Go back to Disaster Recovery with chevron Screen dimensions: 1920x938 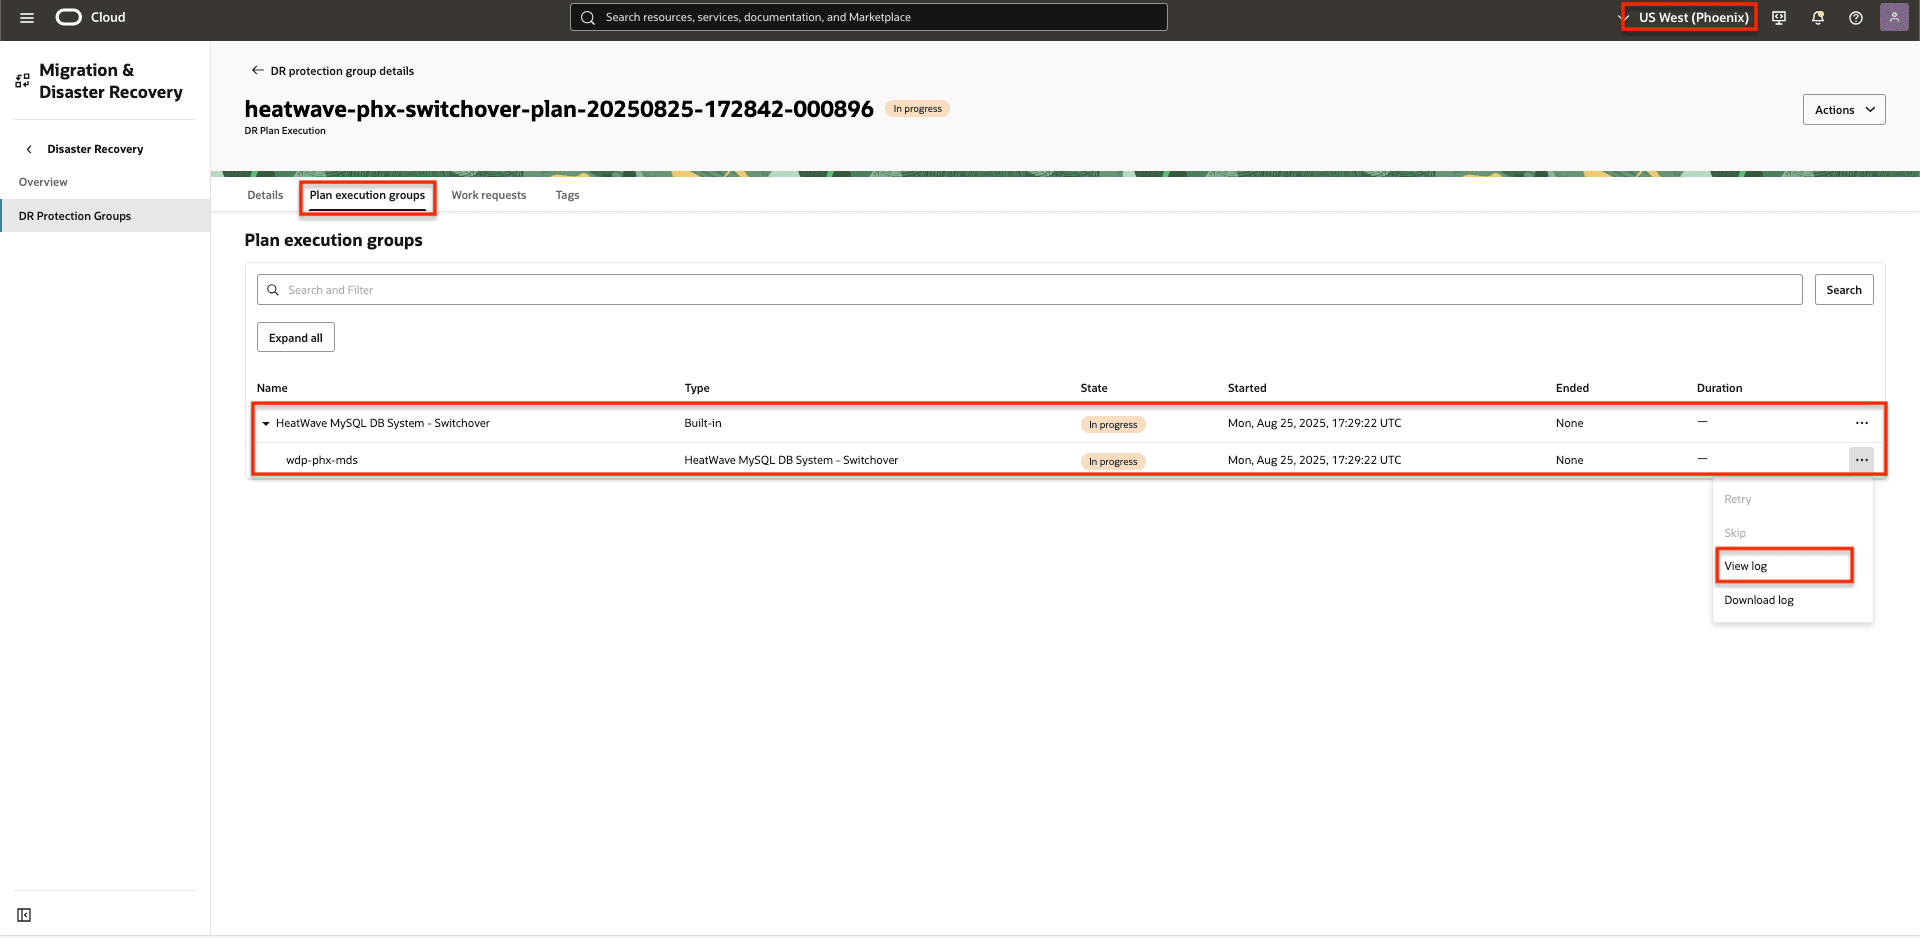point(29,149)
